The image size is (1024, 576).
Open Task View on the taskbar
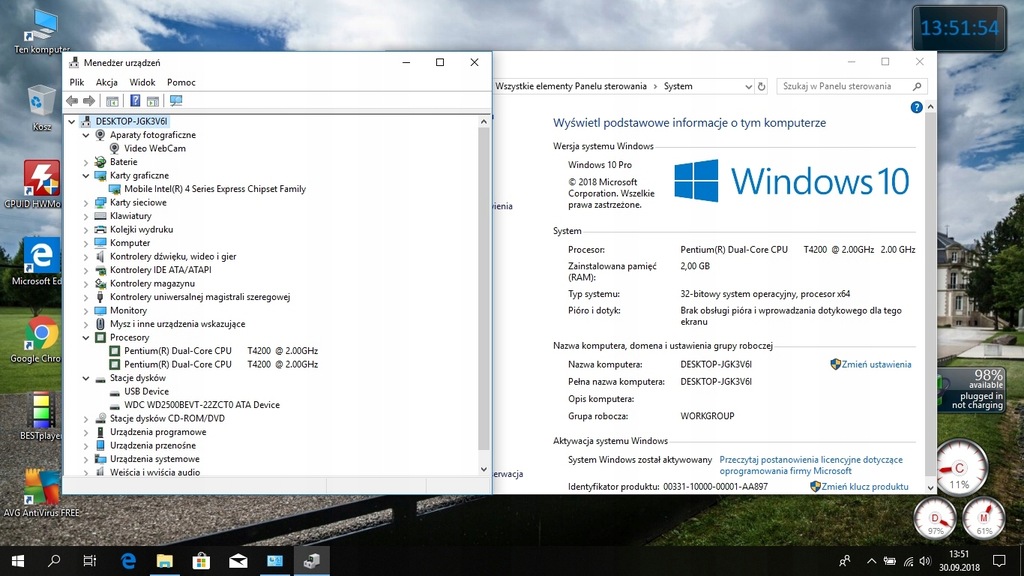tap(90, 560)
